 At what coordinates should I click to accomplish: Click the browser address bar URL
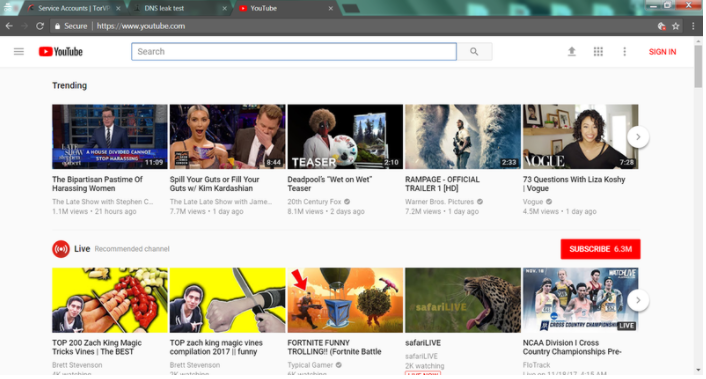[140, 26]
